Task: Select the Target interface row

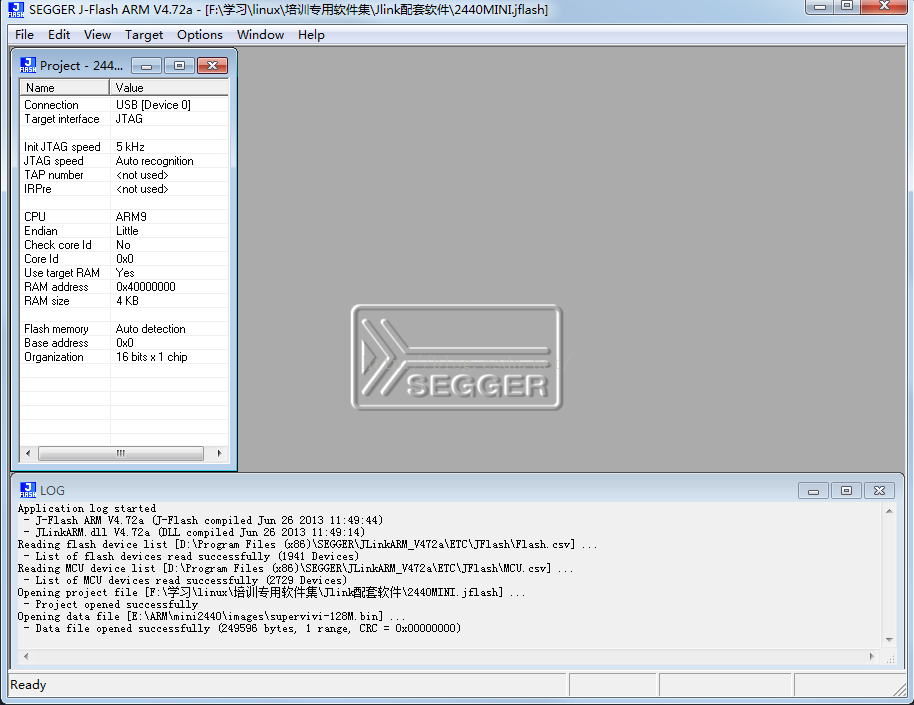Action: pyautogui.click(x=124, y=119)
